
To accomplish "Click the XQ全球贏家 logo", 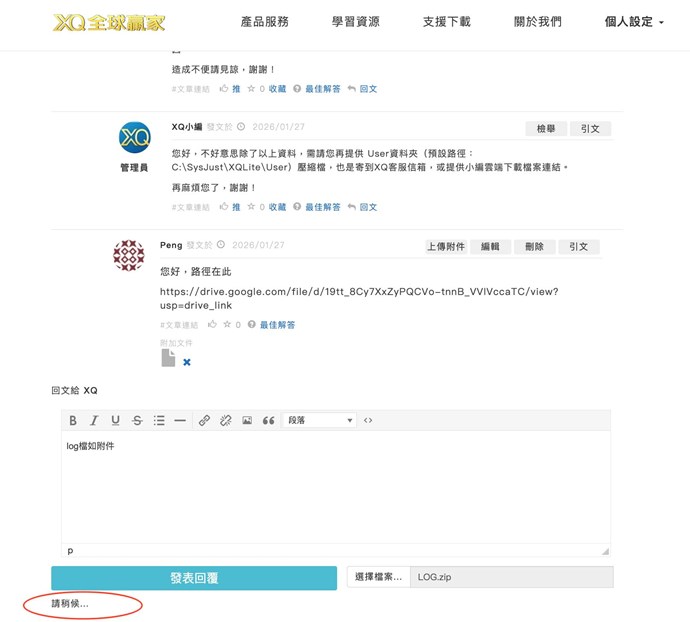I will [x=109, y=22].
